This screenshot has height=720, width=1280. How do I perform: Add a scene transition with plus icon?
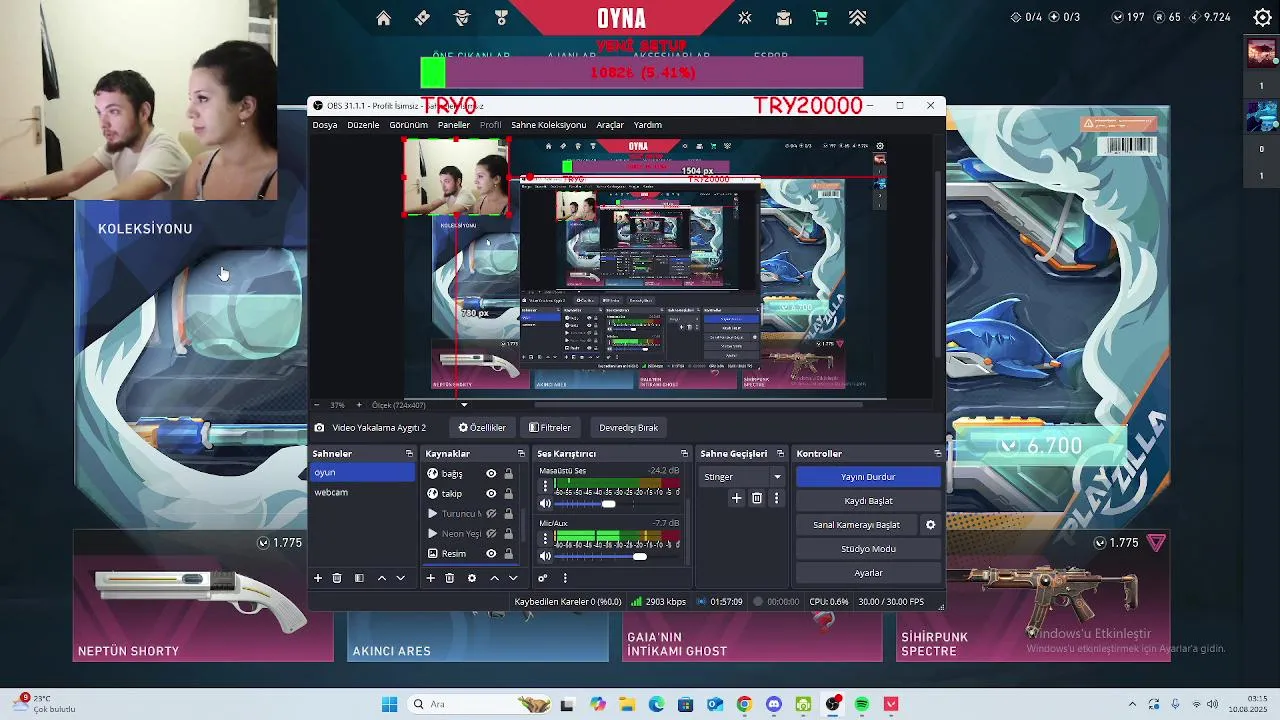tap(737, 498)
